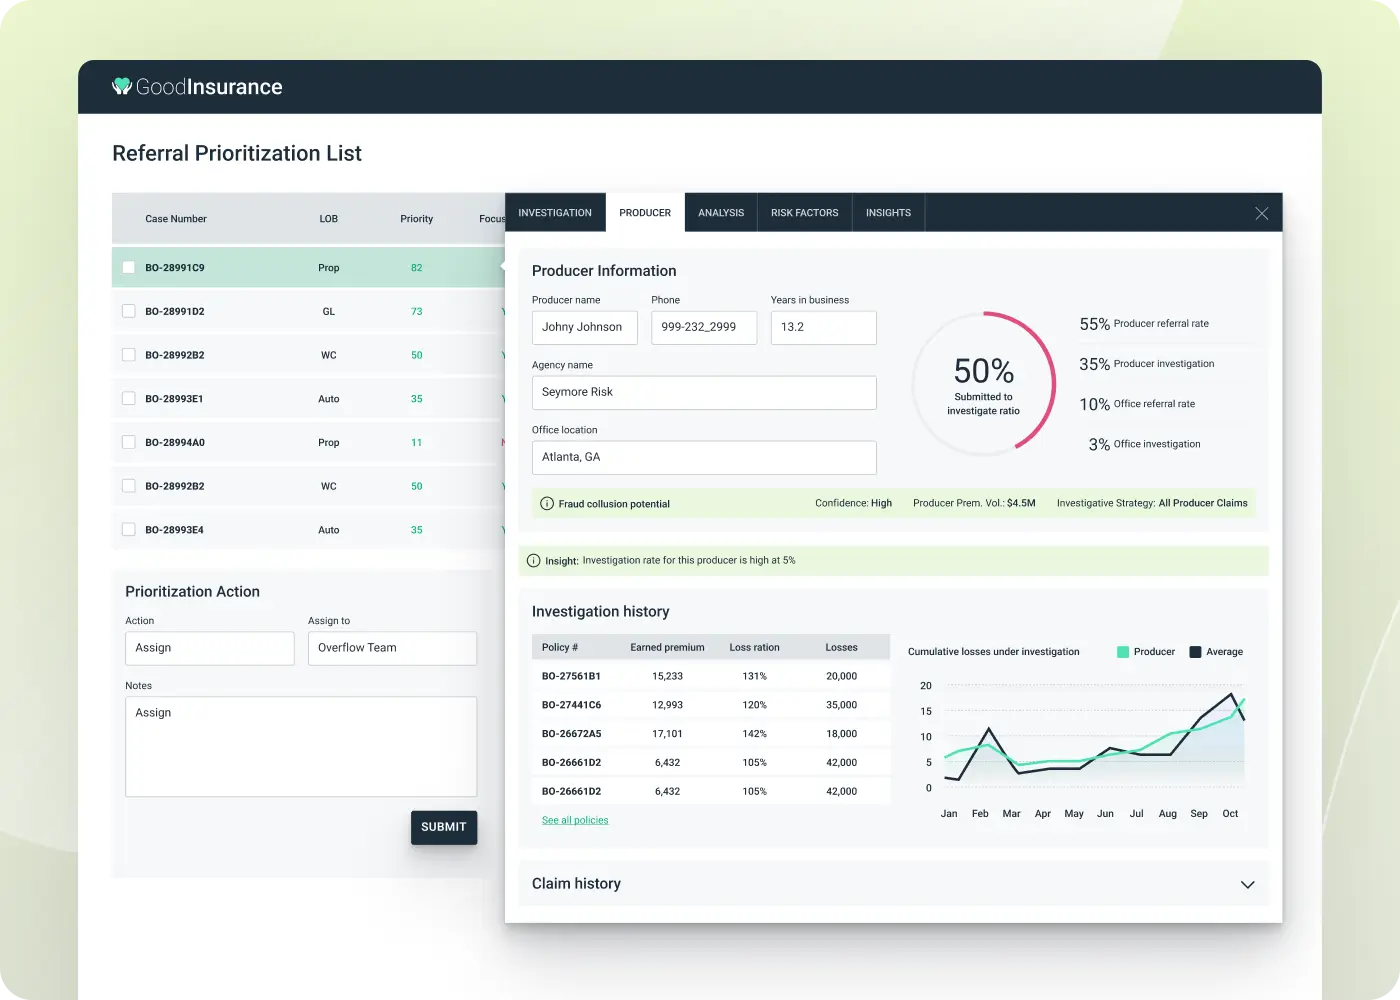The height and width of the screenshot is (1000, 1400).
Task: Click the GoodInsurance heart logo icon
Action: coord(122,87)
